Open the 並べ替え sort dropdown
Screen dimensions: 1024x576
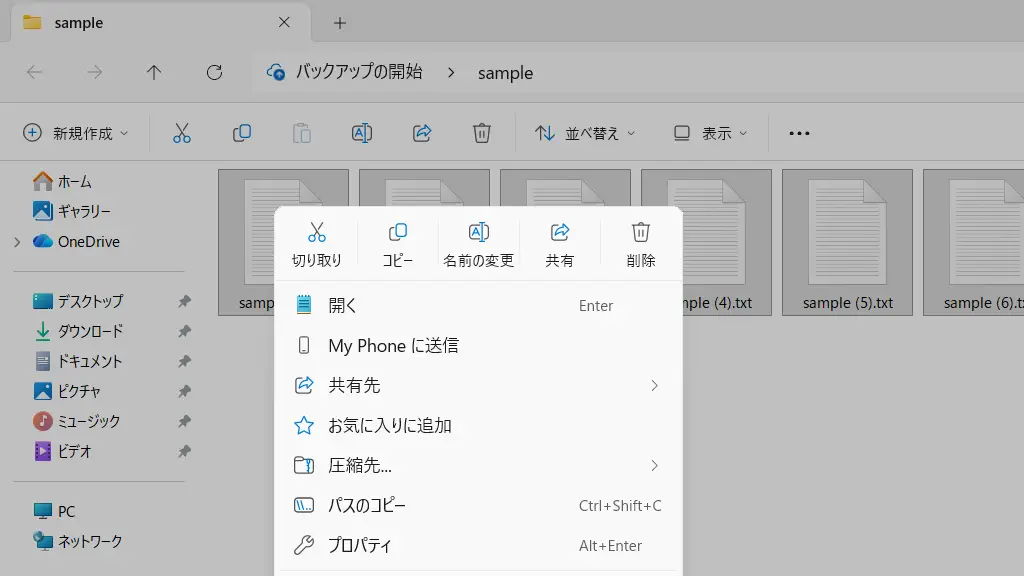point(585,133)
